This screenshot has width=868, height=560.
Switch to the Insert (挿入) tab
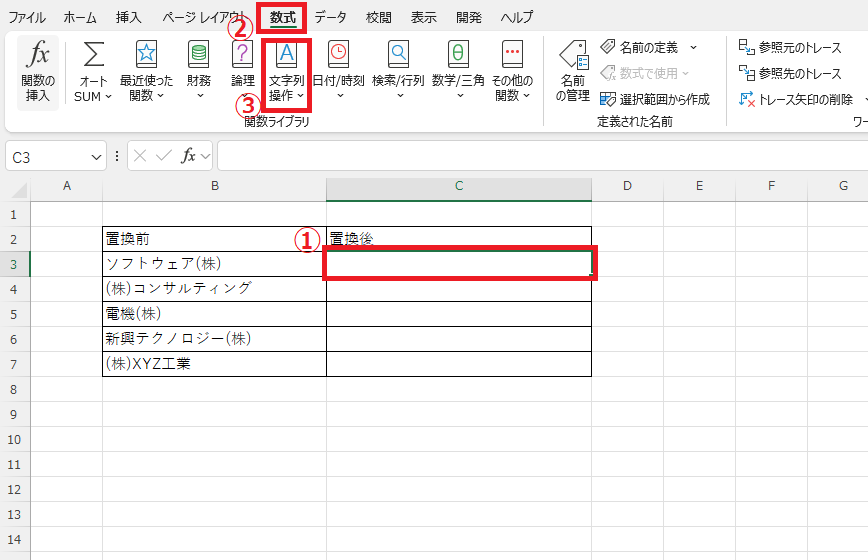pos(128,17)
